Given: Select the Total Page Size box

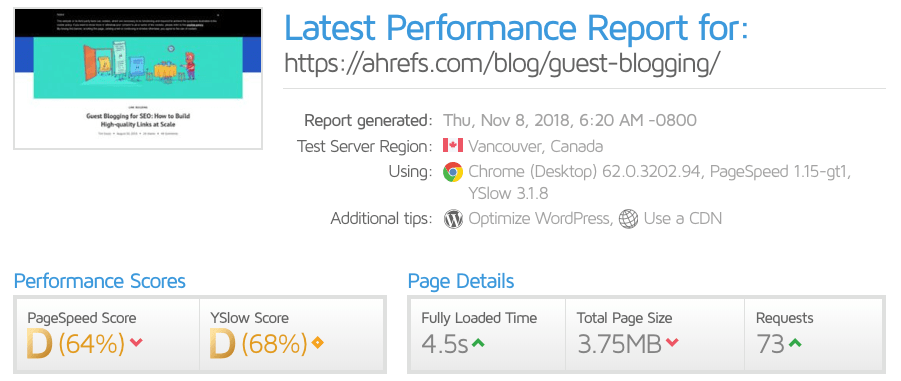Looking at the screenshot, I should [x=654, y=334].
